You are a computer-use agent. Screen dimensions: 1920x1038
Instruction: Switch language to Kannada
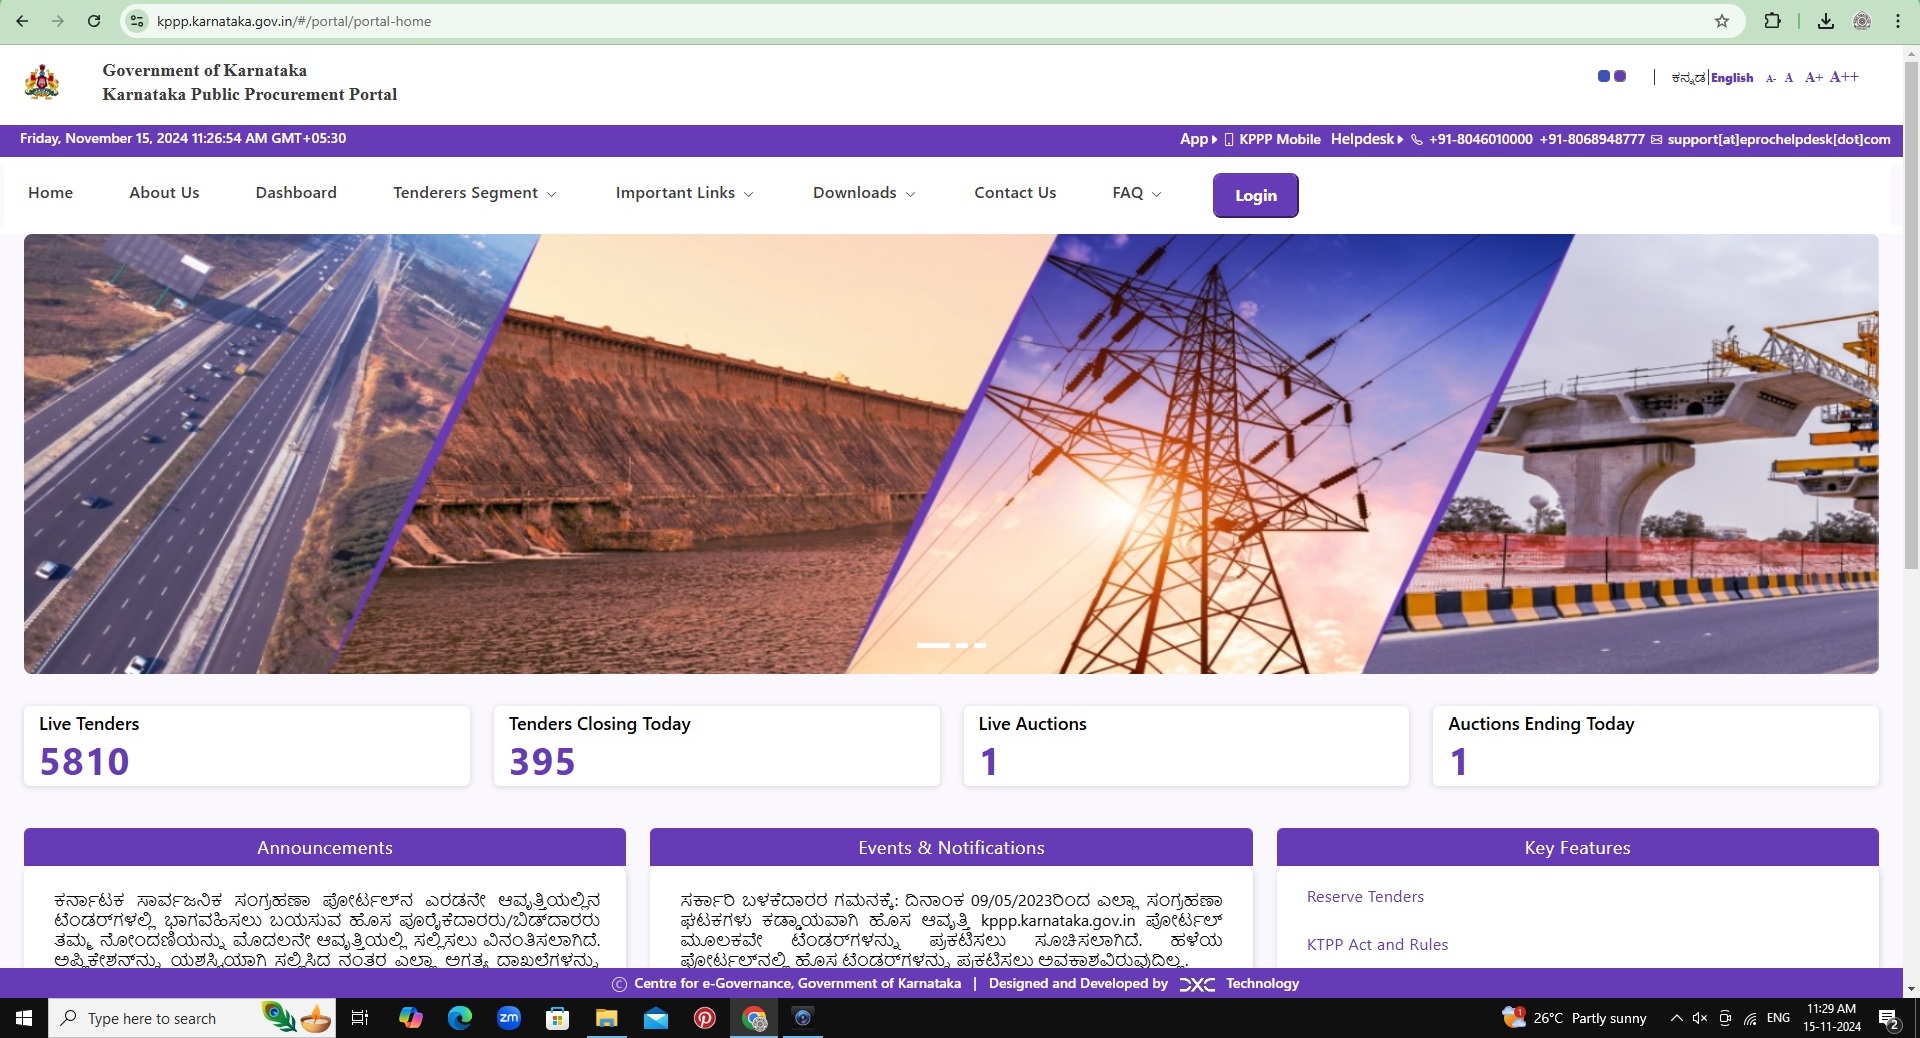tap(1689, 77)
